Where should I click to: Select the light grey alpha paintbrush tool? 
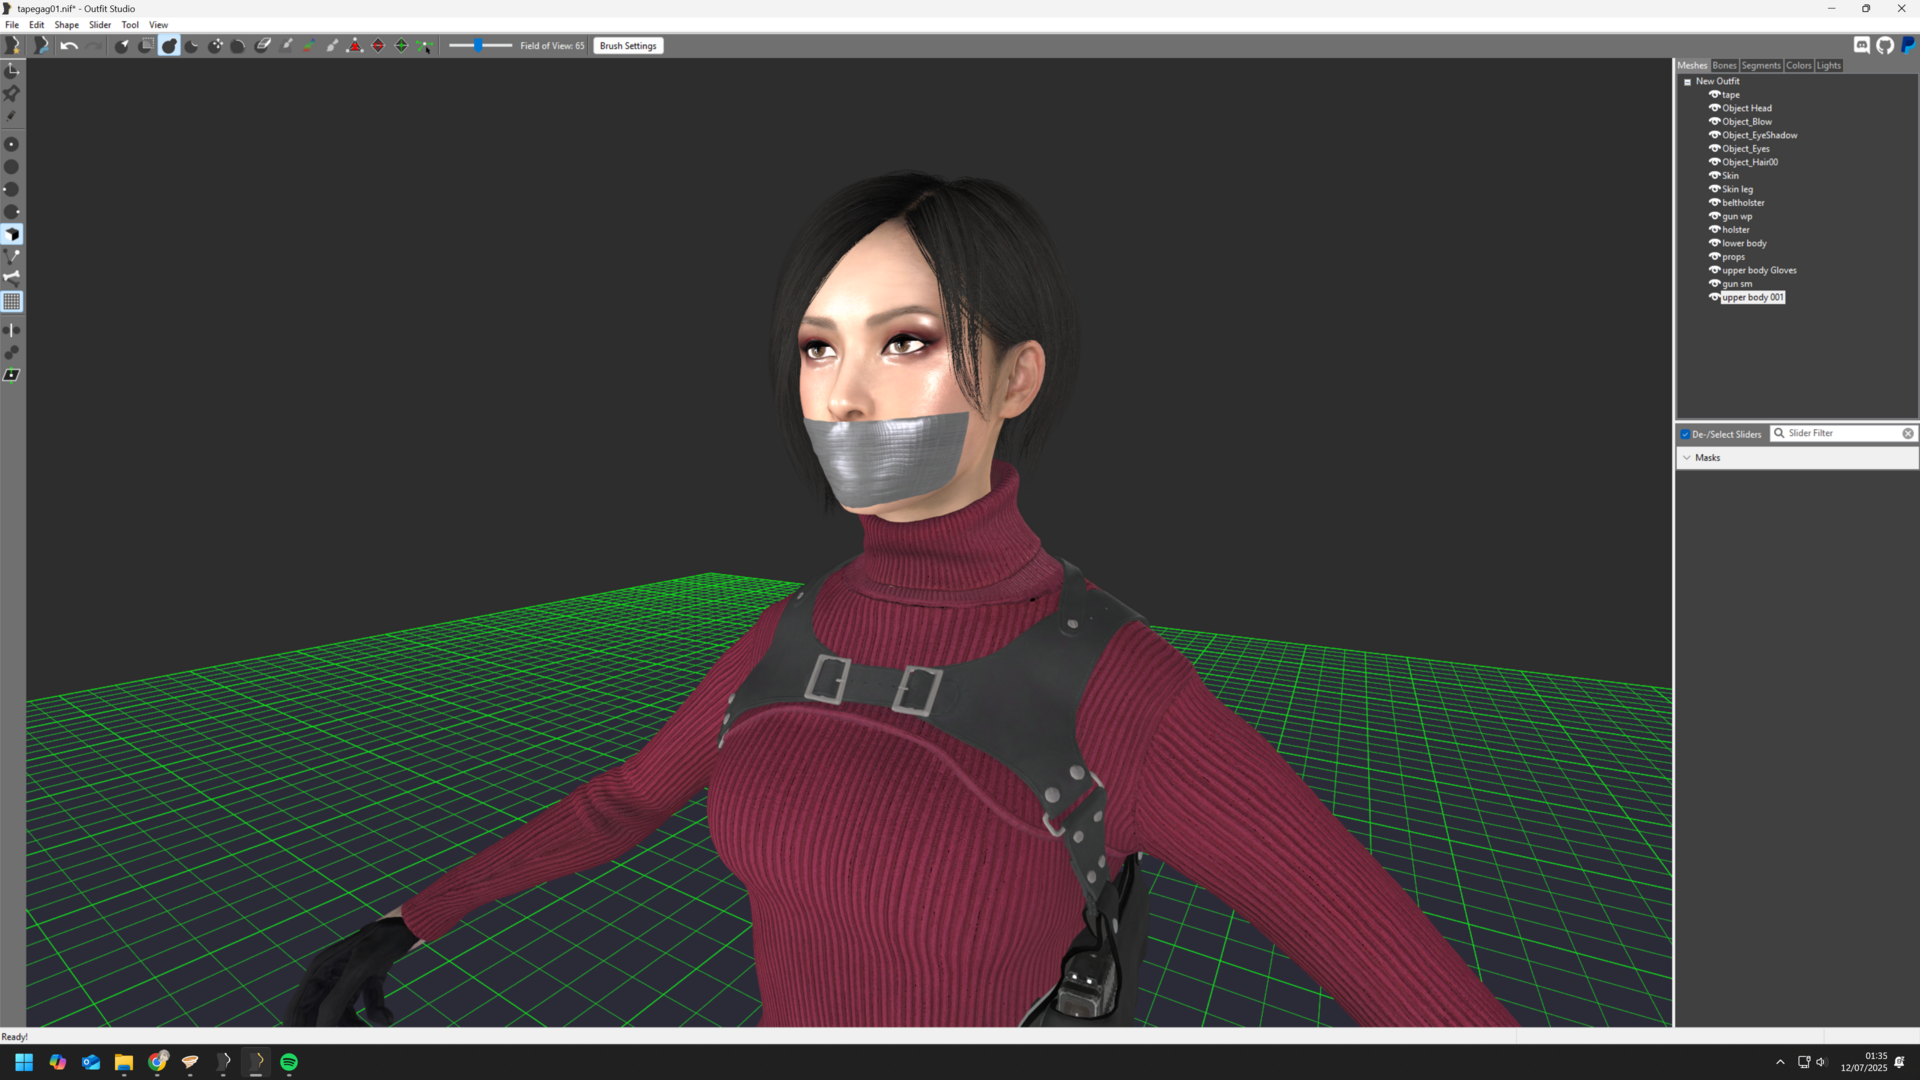point(332,46)
